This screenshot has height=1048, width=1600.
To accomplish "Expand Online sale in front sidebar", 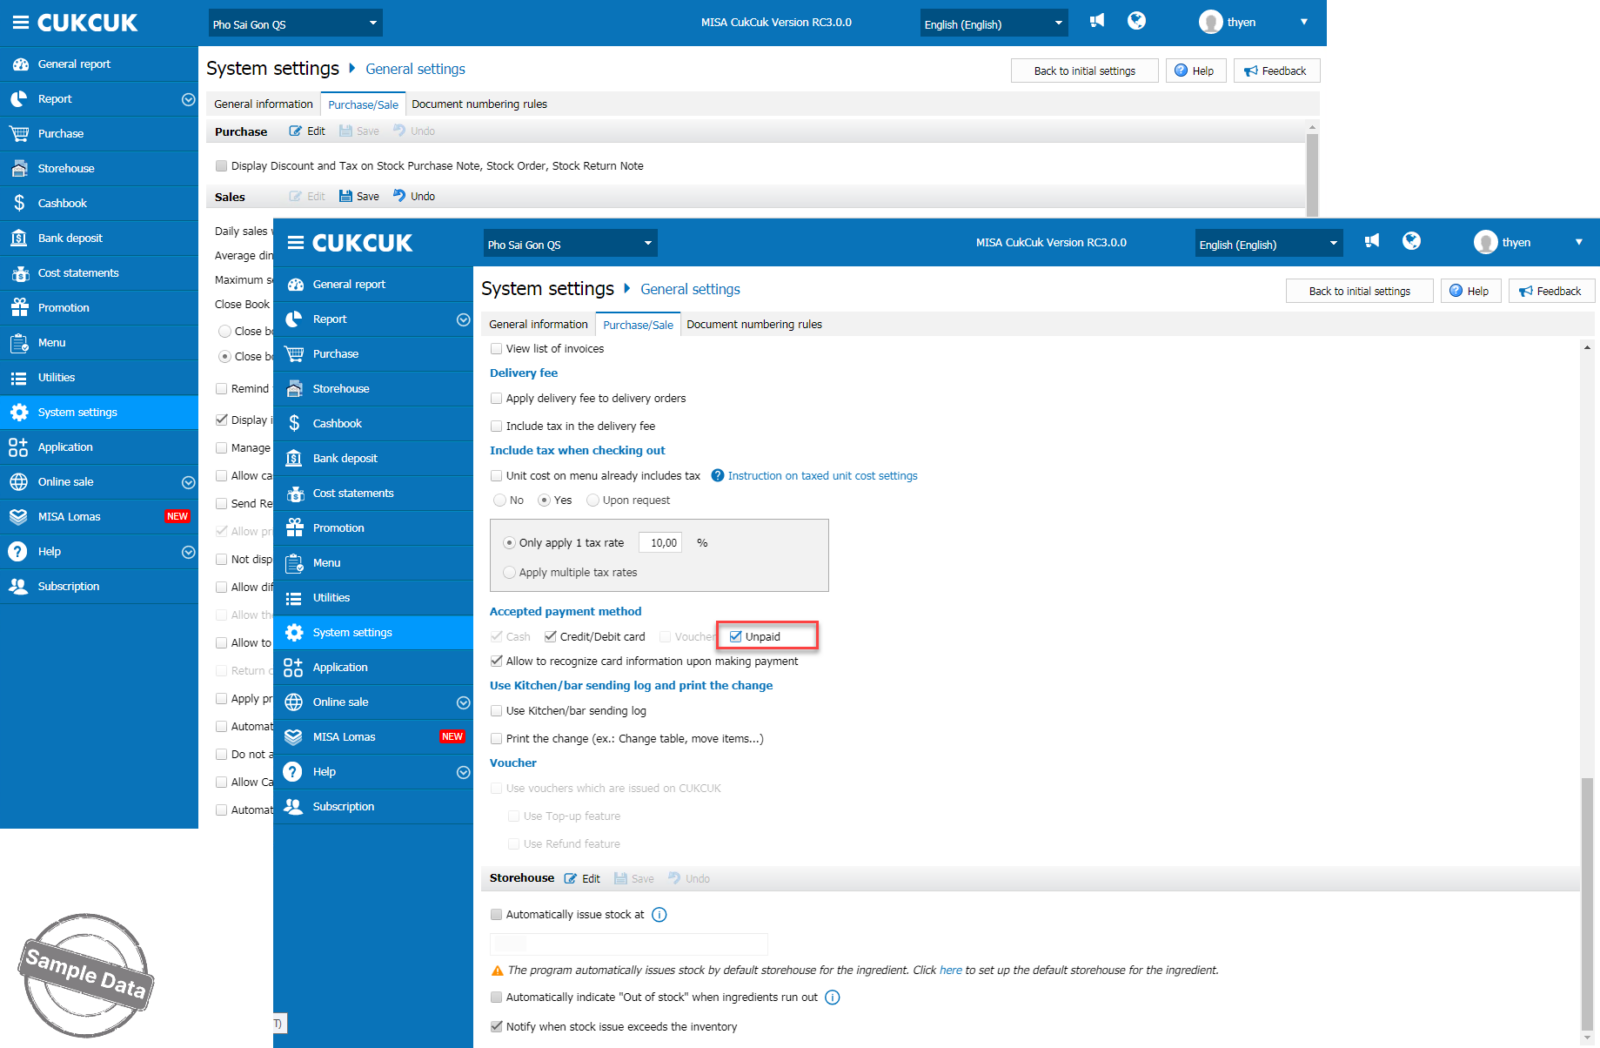I will [x=463, y=702].
